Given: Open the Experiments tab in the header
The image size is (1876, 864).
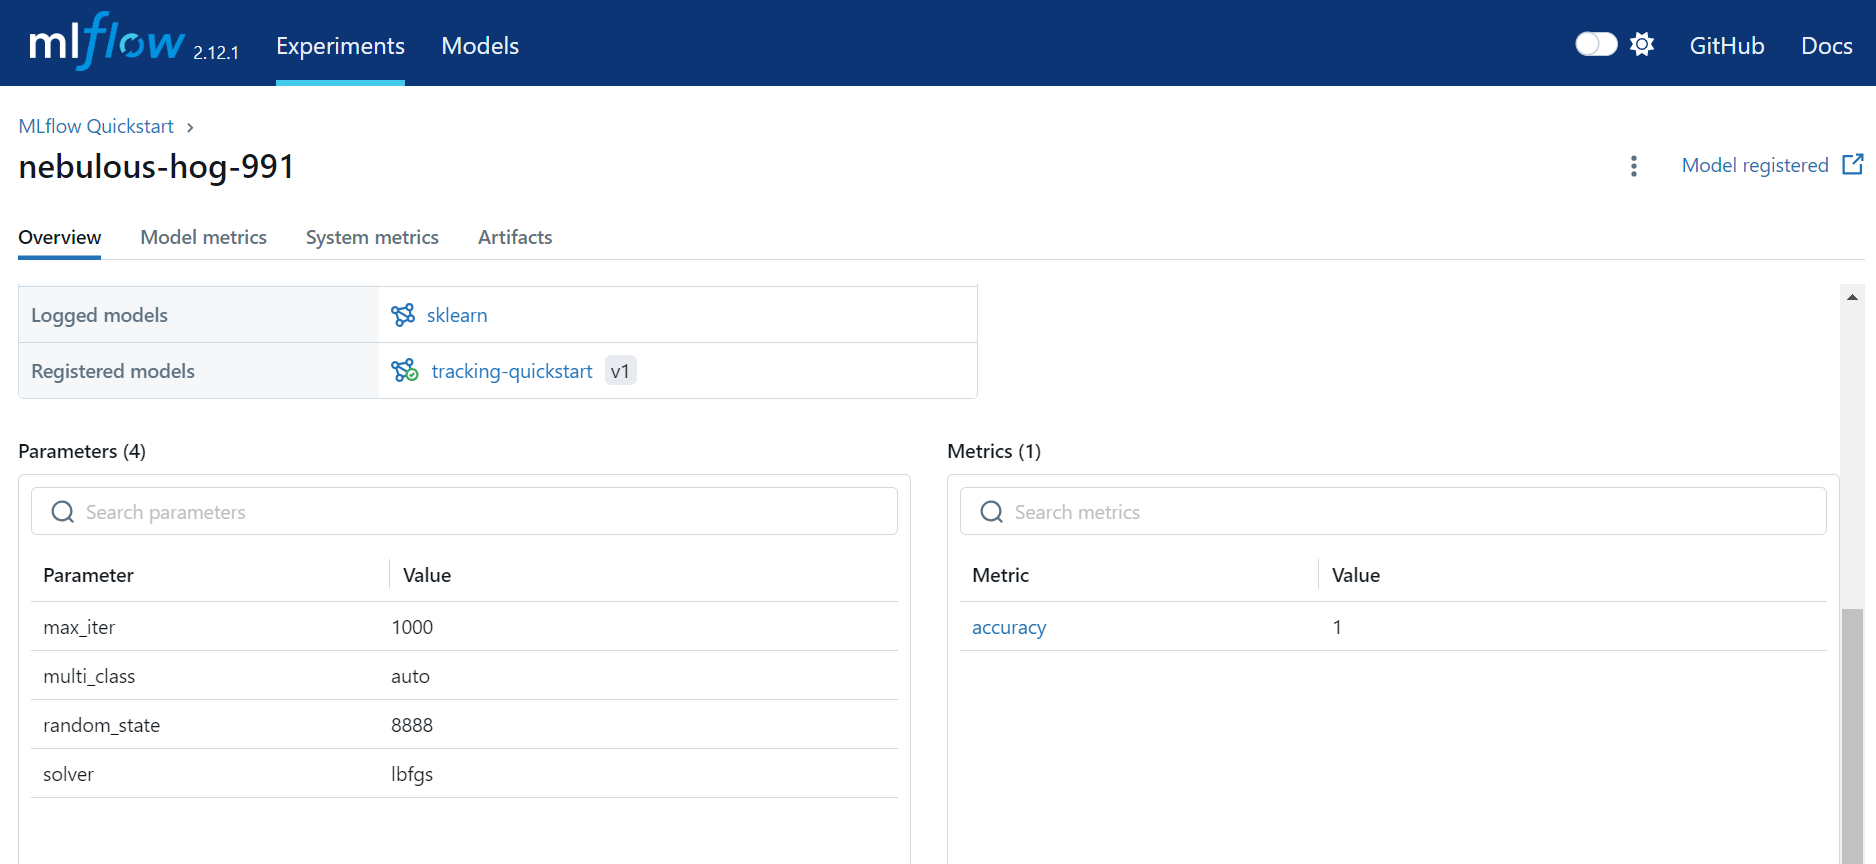Looking at the screenshot, I should (x=340, y=46).
